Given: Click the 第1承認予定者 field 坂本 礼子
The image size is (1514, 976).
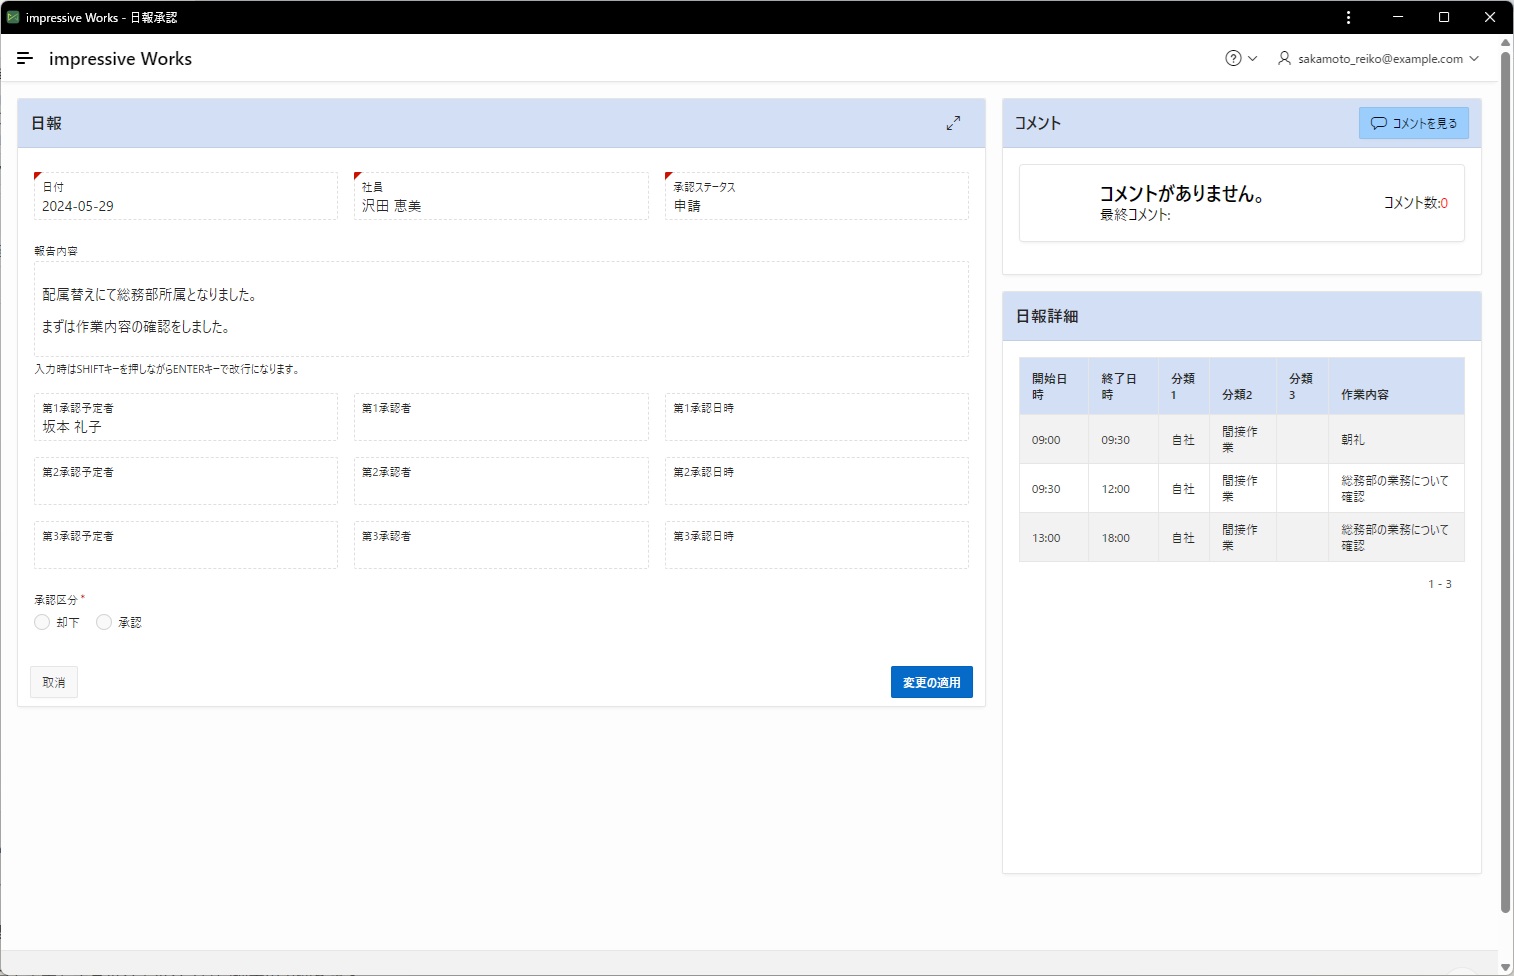Looking at the screenshot, I should (x=186, y=417).
